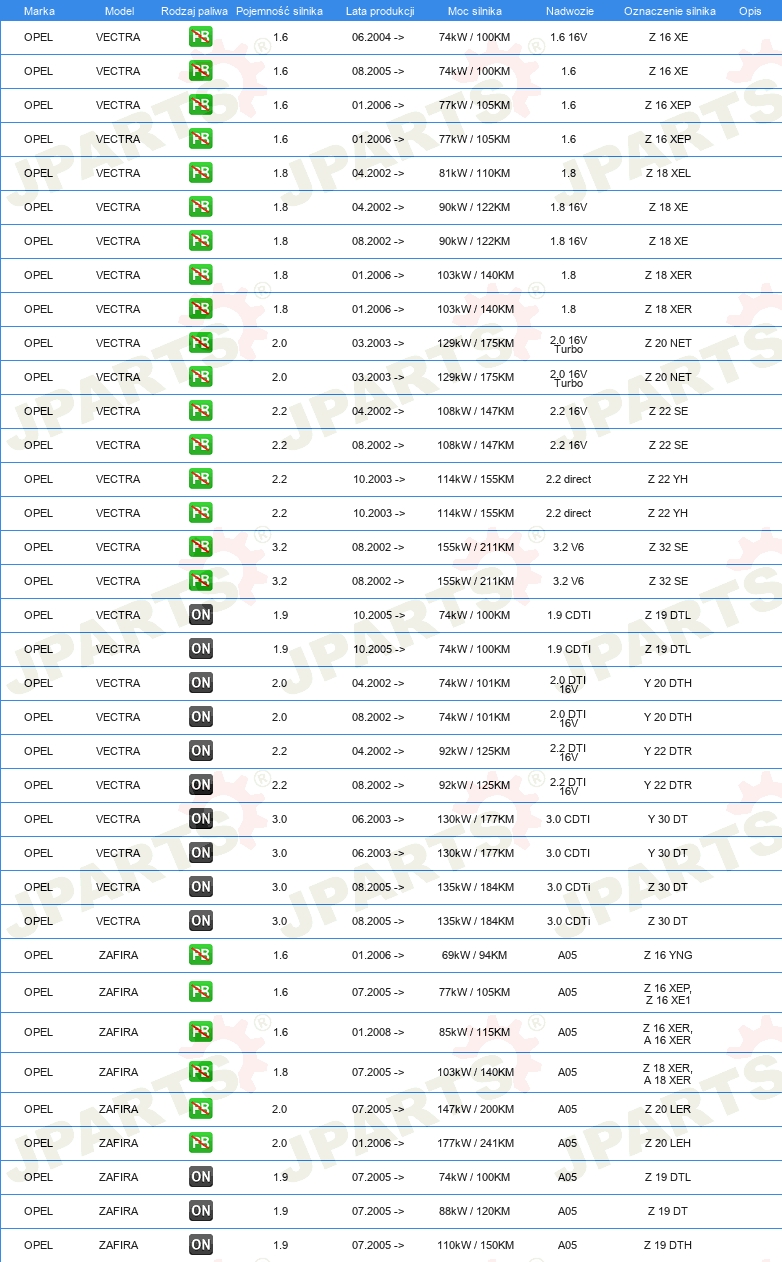Select the 147kW / 200KM power cell
Image resolution: width=782 pixels, height=1262 pixels.
[x=474, y=1109]
